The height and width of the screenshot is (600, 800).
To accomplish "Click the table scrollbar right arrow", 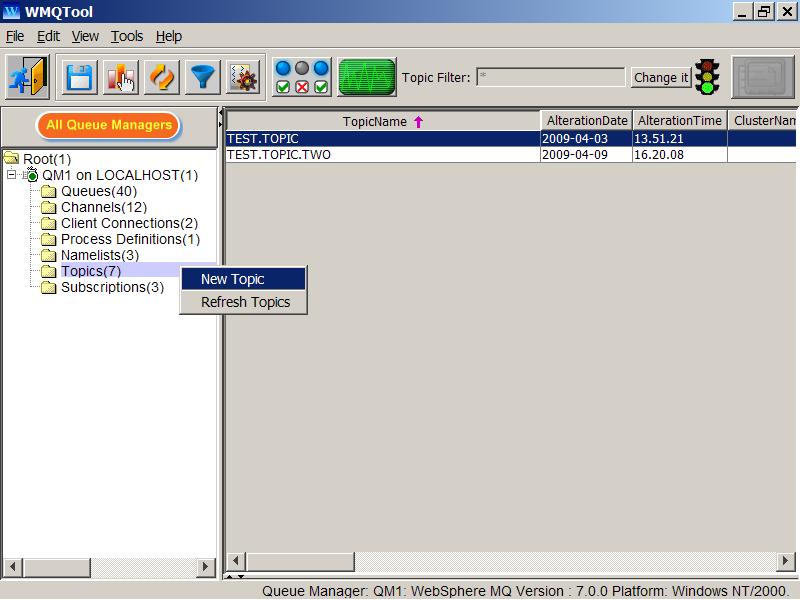I will 785,562.
